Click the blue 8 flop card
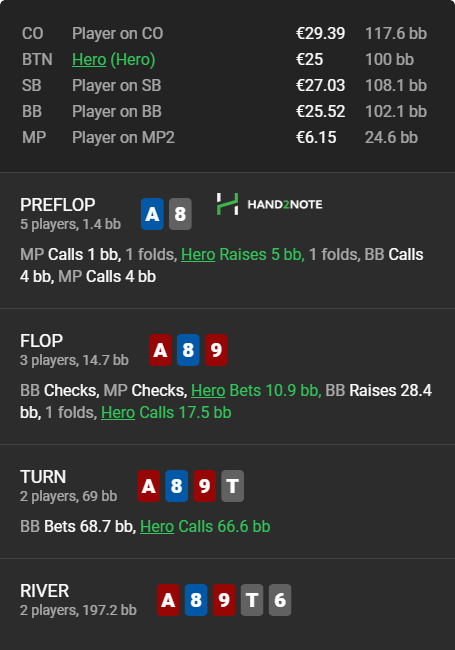455x650 pixels. click(188, 350)
